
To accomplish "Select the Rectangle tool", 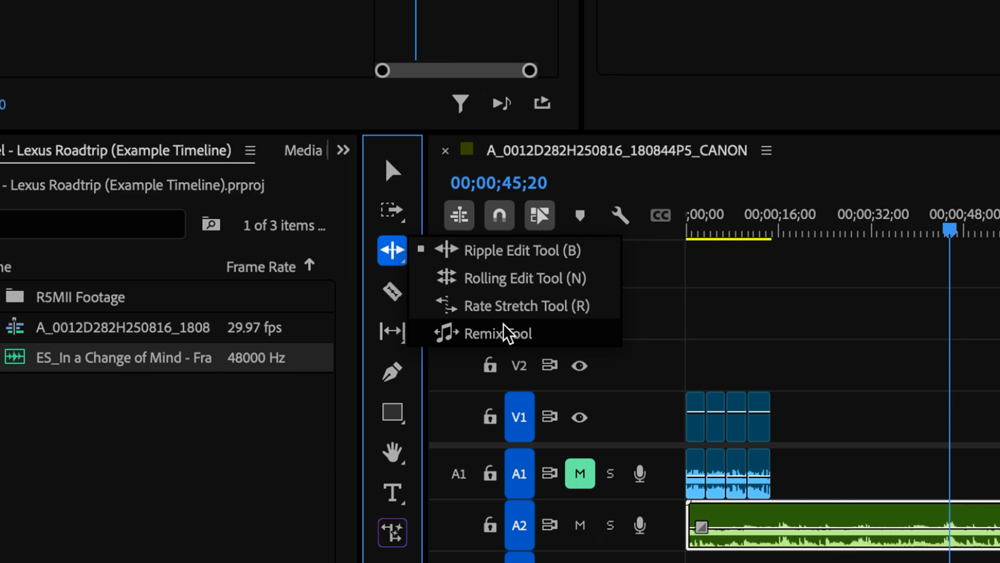I will pos(392,413).
